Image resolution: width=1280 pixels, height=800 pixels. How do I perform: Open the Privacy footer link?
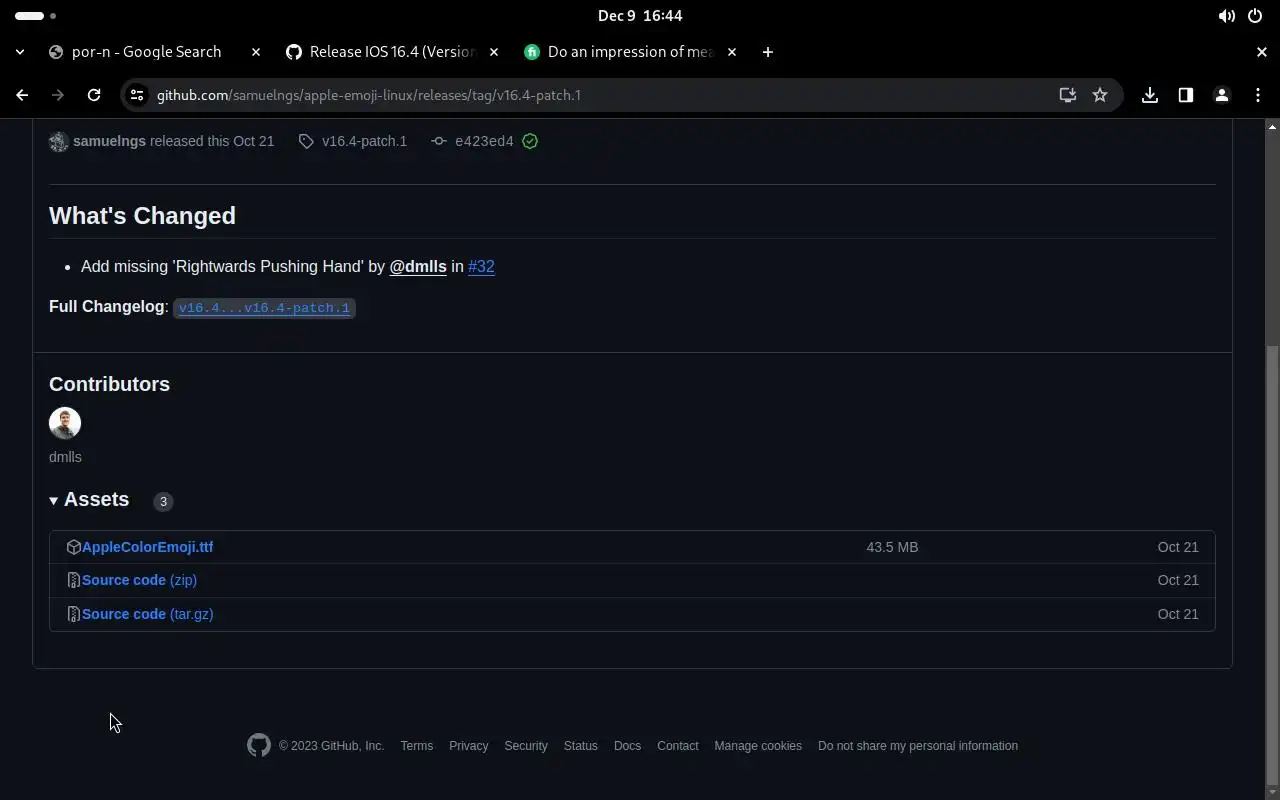(x=468, y=746)
